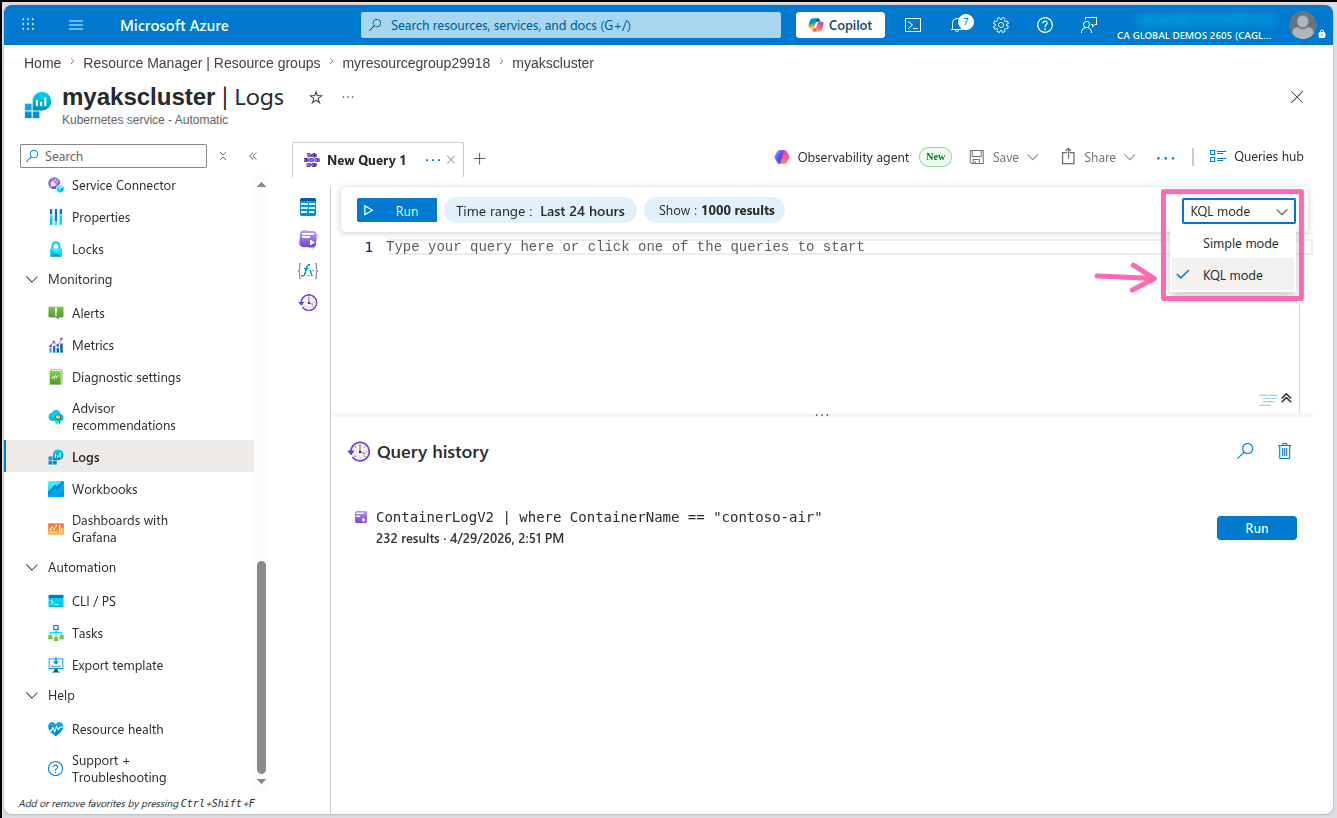Click the global search resources box
Screen dimensions: 1337x818
(571, 25)
